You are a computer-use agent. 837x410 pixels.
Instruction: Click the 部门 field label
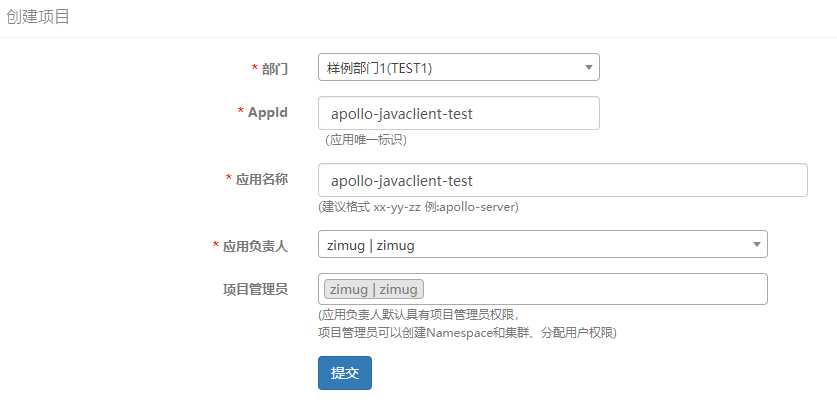tap(275, 68)
